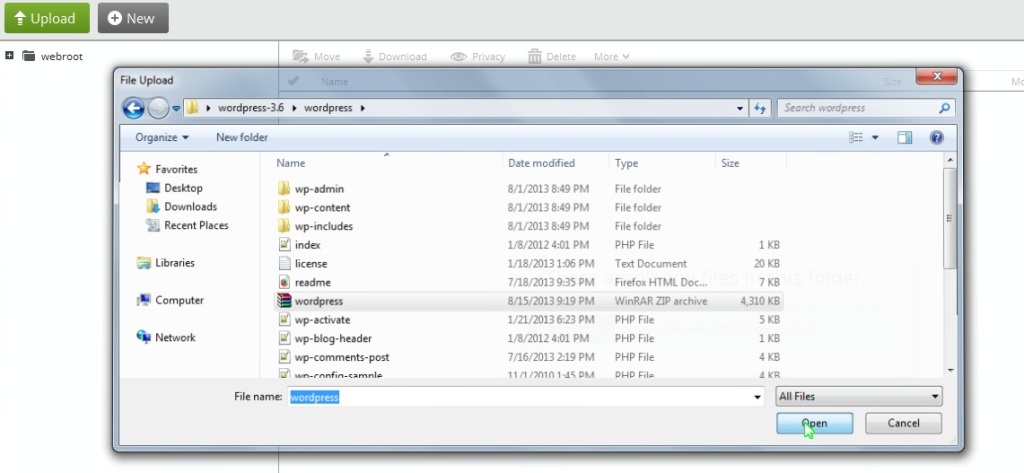Click the blue Help icon

click(936, 137)
